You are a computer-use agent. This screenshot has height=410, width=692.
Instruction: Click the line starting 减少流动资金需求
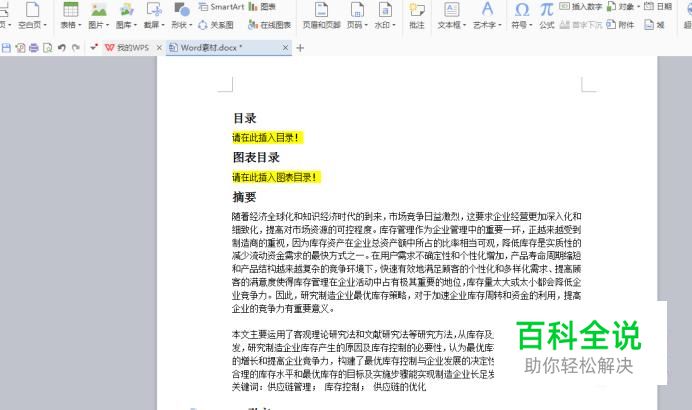click(x=406, y=256)
